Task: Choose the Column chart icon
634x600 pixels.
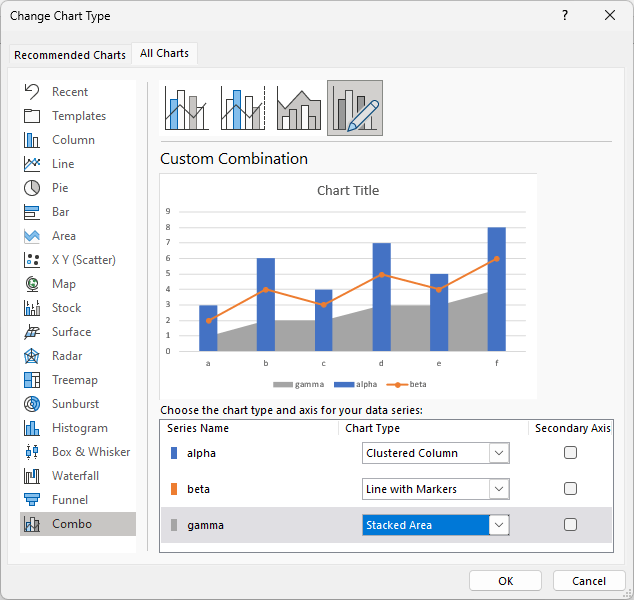Action: click(x=32, y=140)
